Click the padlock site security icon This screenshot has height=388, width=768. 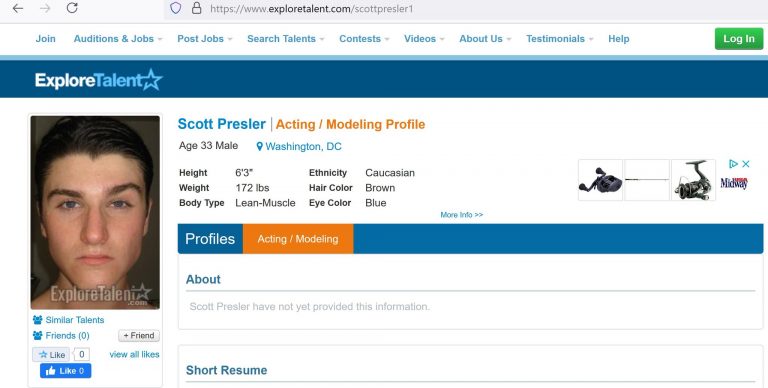pos(196,8)
